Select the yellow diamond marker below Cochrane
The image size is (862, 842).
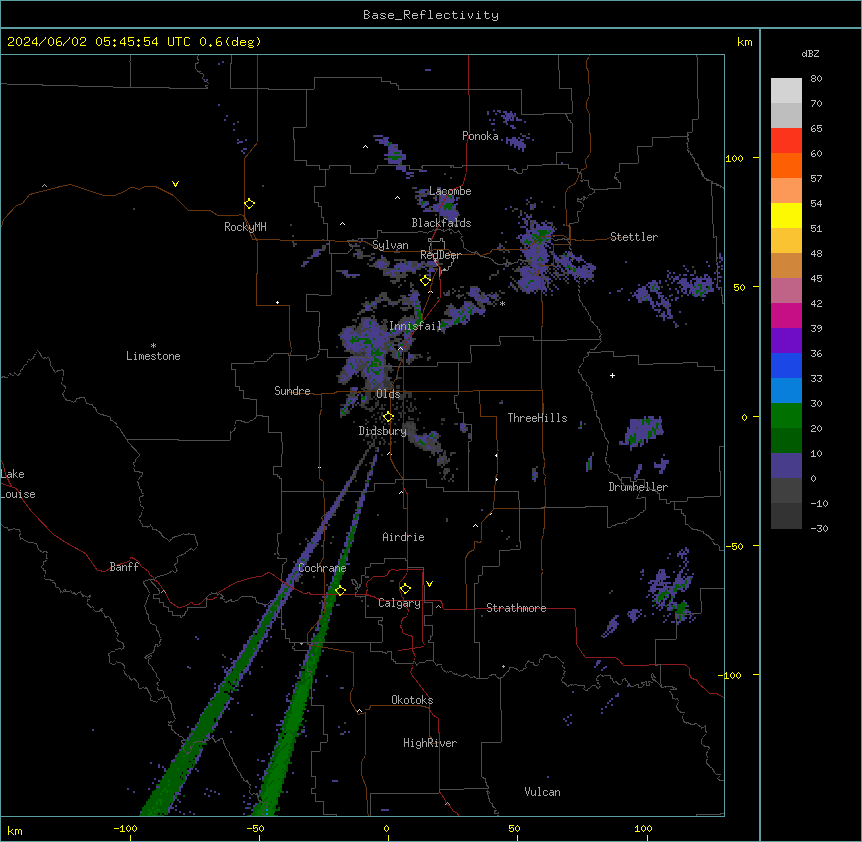coord(341,591)
